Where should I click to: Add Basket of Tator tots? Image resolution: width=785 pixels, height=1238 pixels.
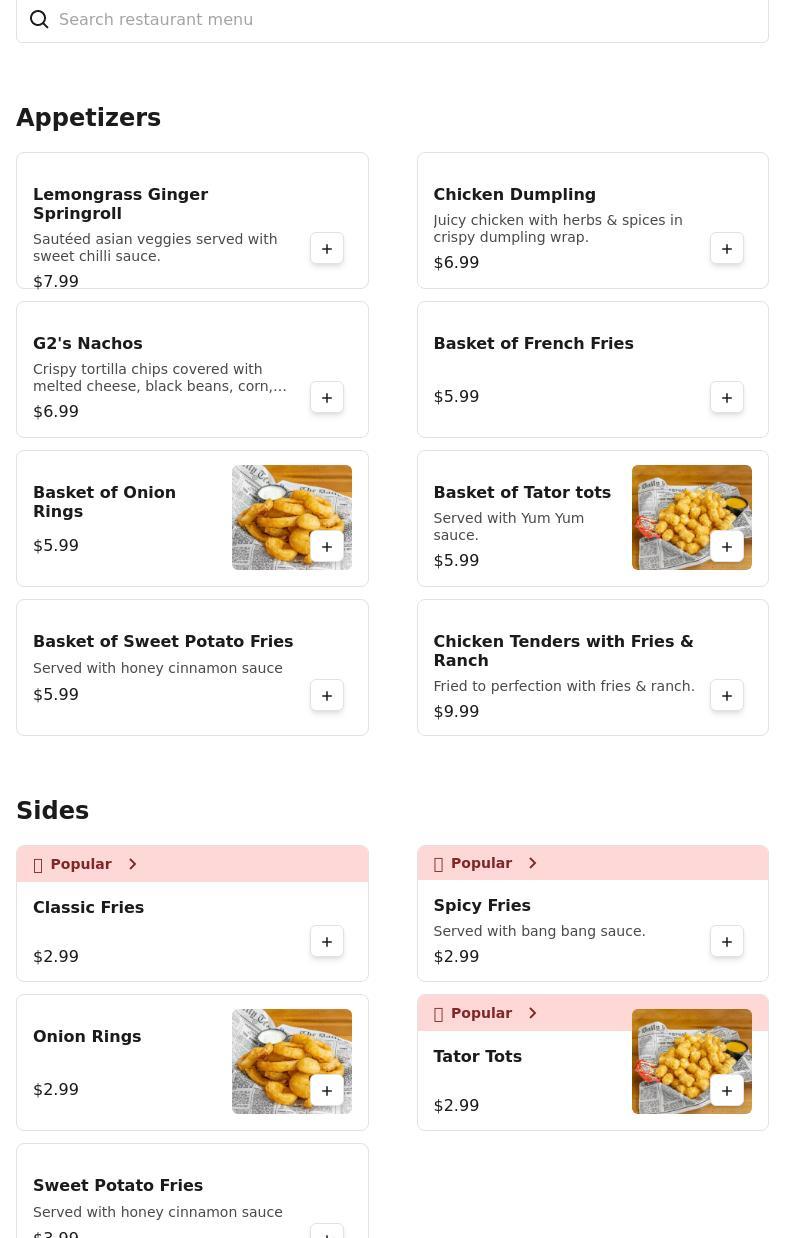(x=727, y=547)
